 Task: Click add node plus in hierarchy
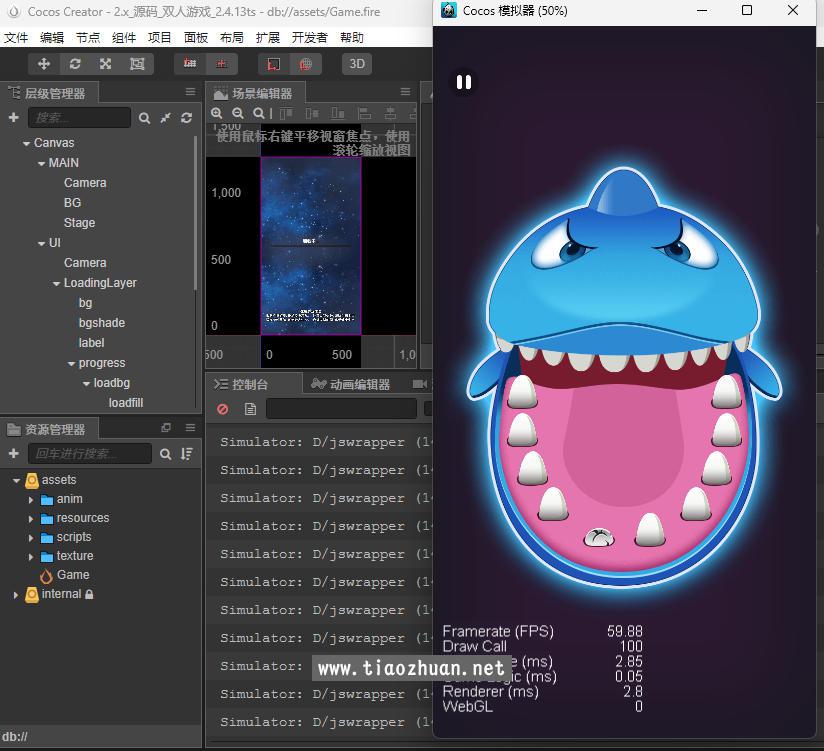[14, 118]
